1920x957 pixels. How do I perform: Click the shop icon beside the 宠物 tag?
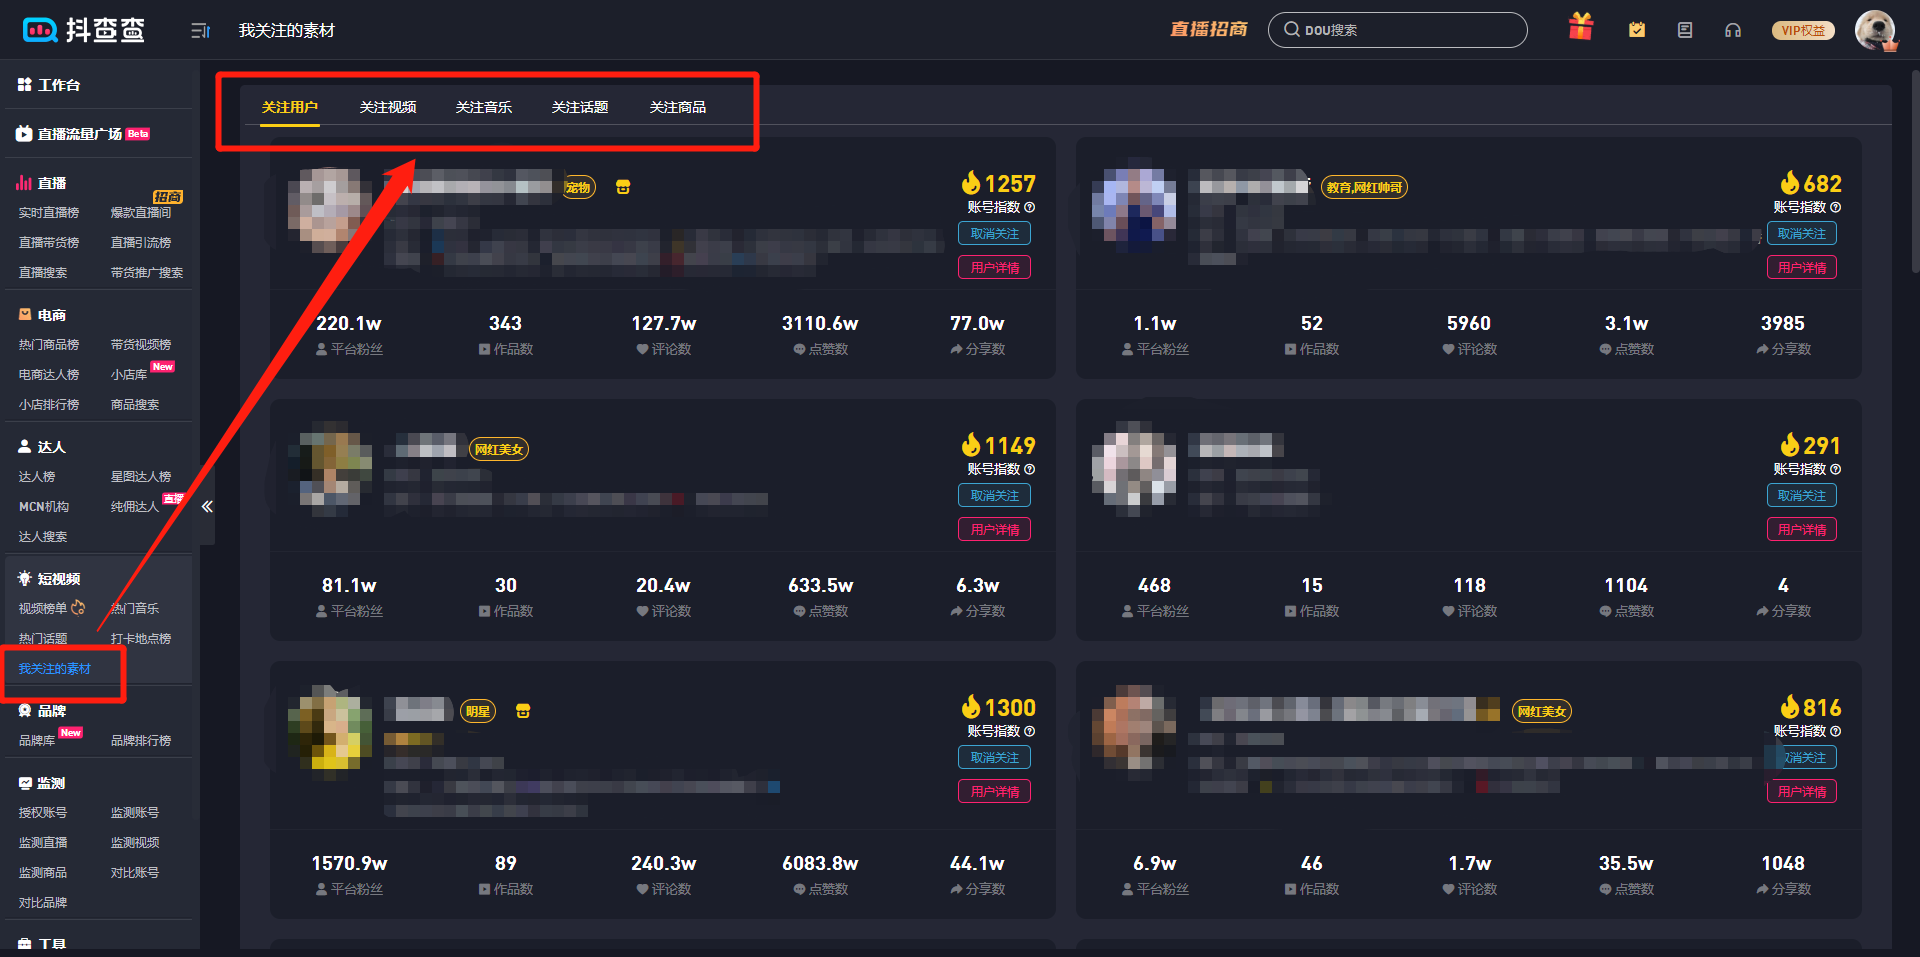(x=623, y=187)
